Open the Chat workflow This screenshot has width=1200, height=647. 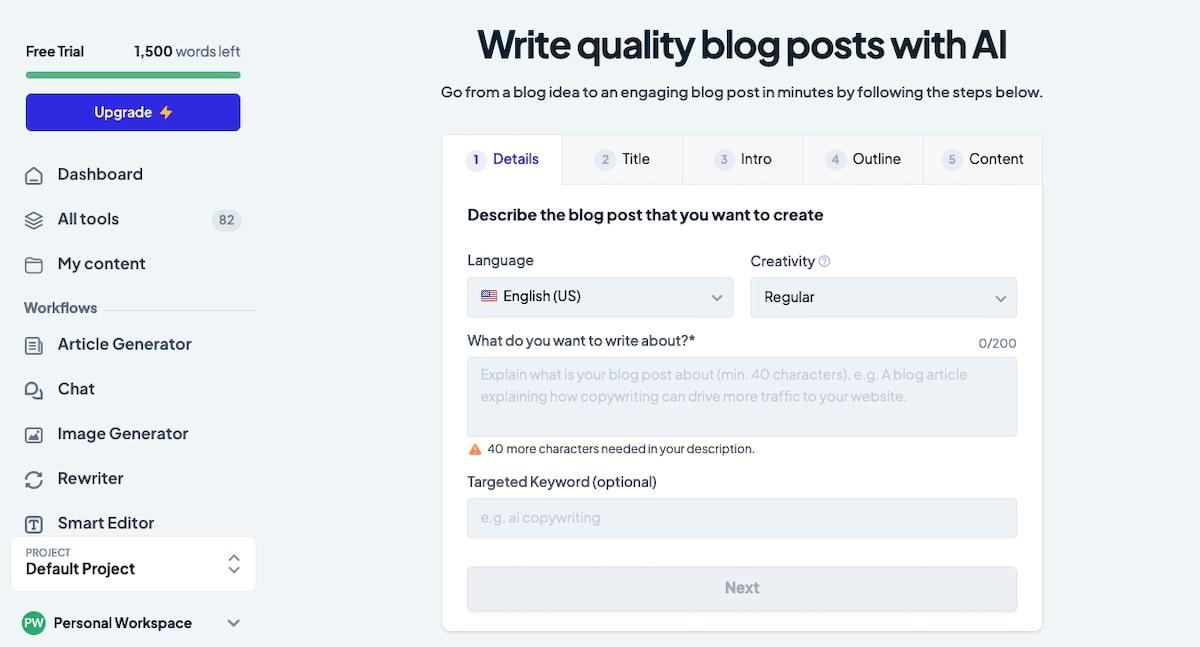pyautogui.click(x=76, y=389)
